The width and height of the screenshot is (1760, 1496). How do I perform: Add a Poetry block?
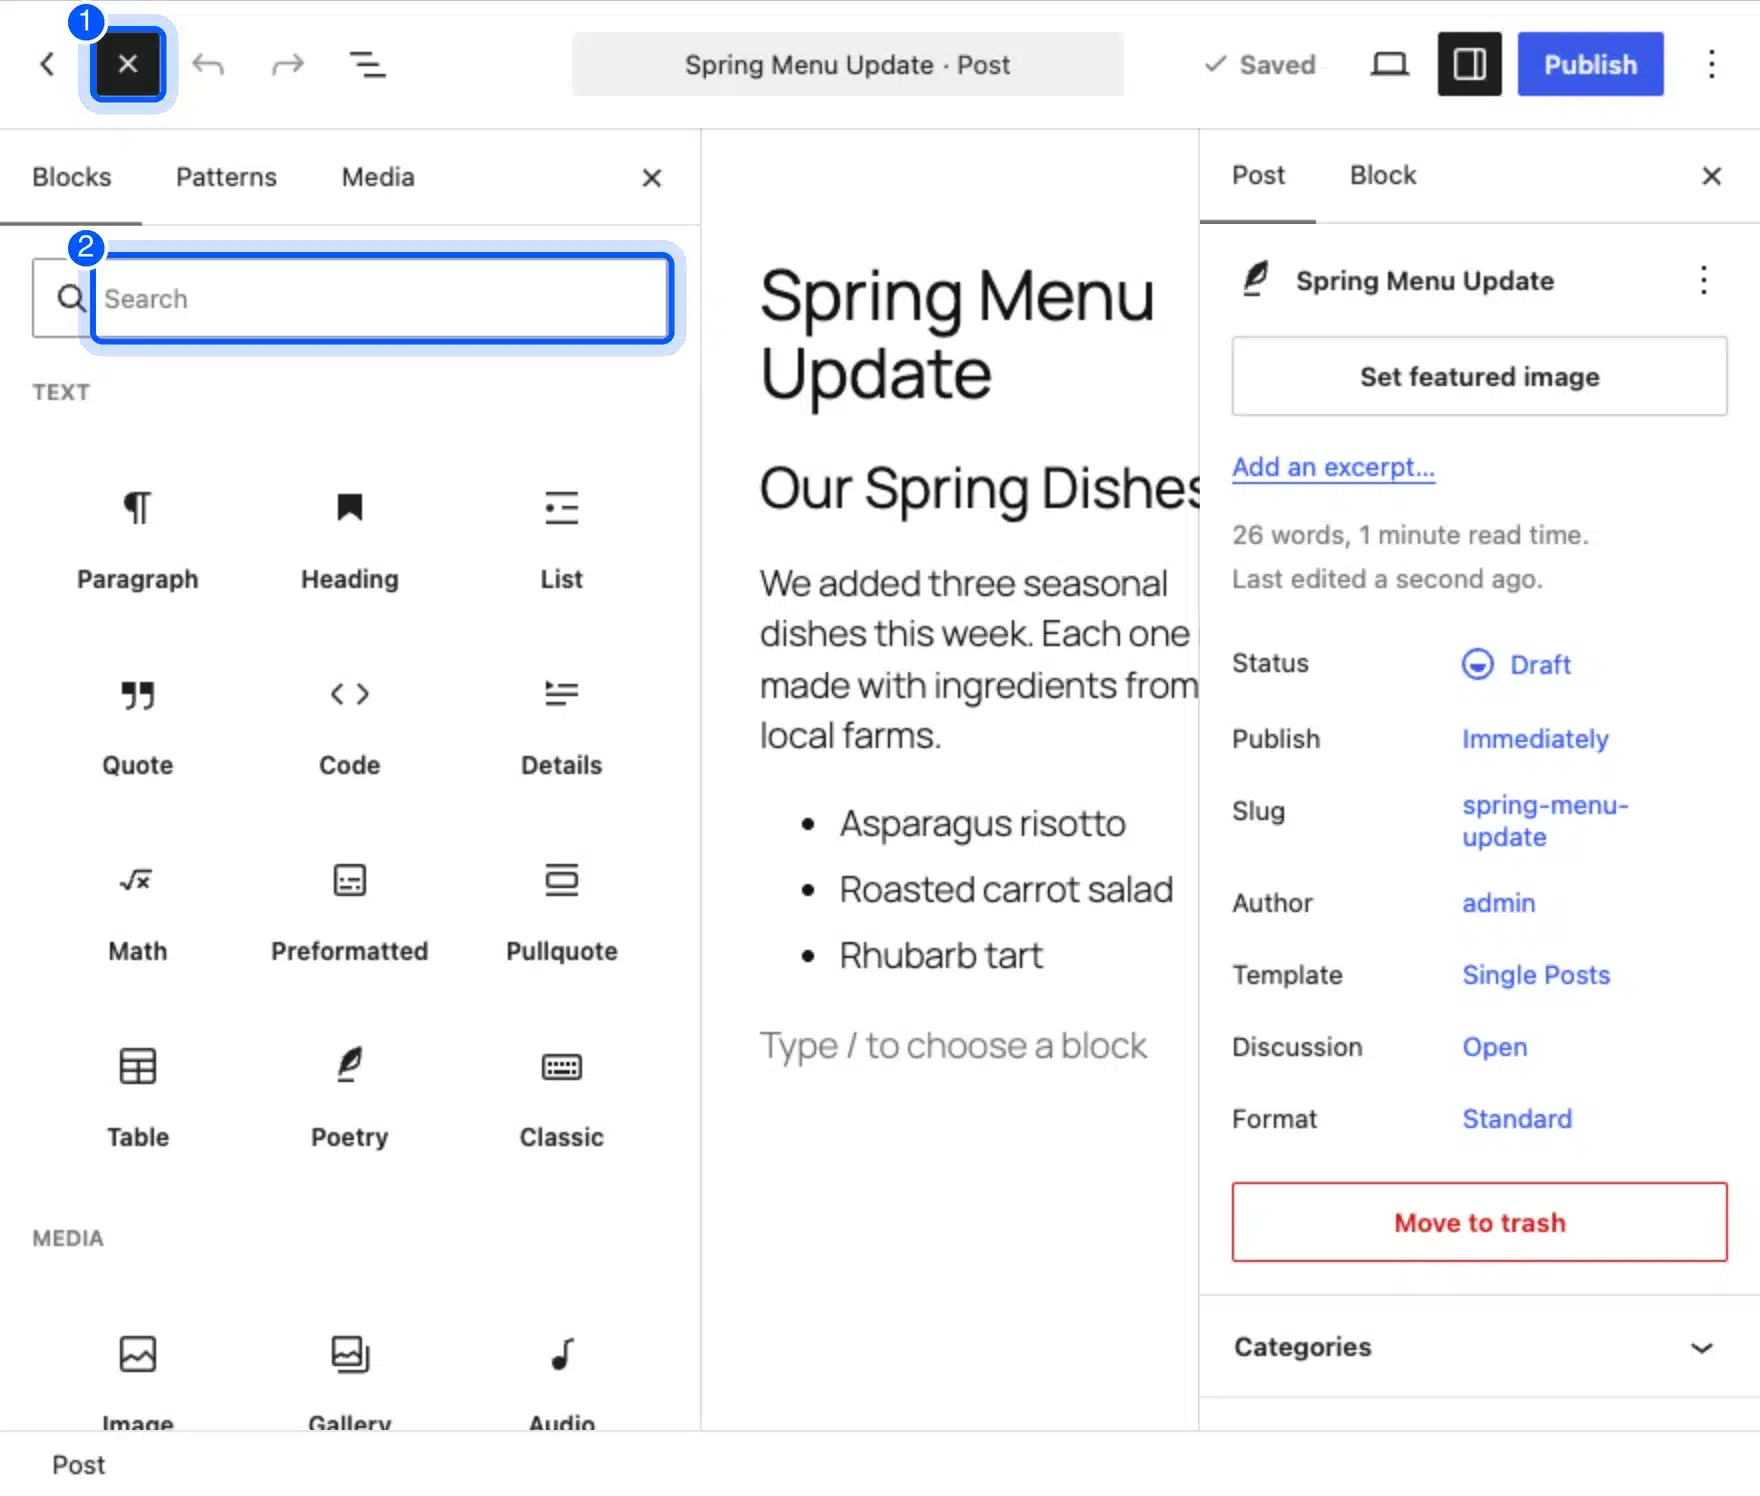349,1096
